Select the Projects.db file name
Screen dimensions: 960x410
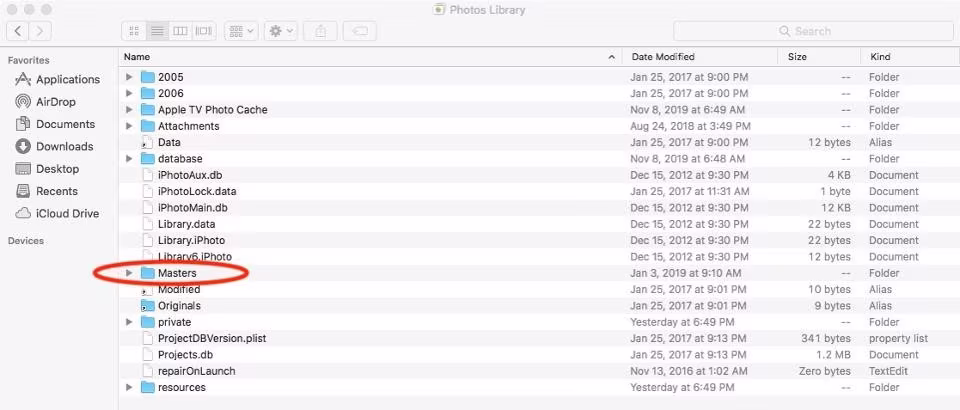tap(185, 355)
